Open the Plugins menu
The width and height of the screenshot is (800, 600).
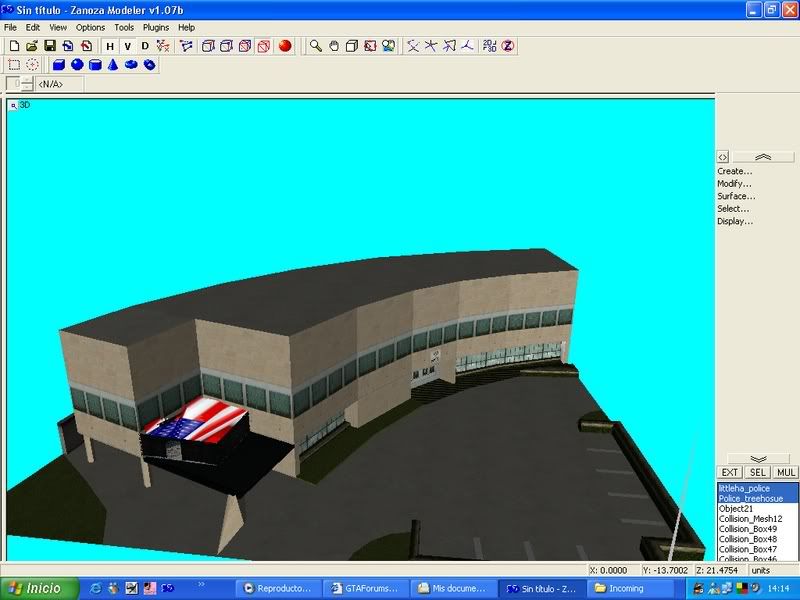[156, 28]
